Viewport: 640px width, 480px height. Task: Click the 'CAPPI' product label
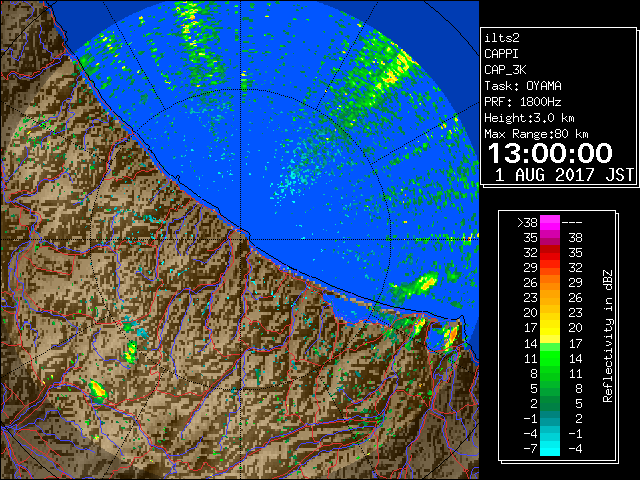501,54
